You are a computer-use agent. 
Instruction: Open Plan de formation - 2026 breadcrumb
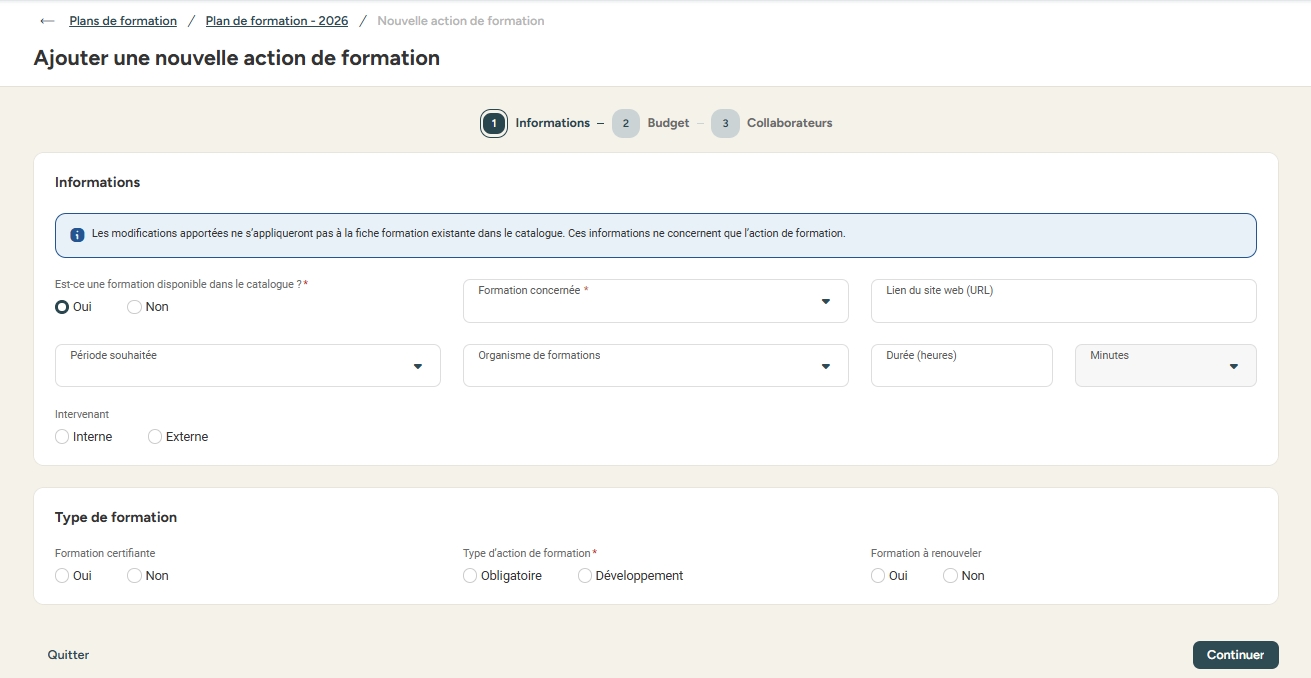pos(277,21)
